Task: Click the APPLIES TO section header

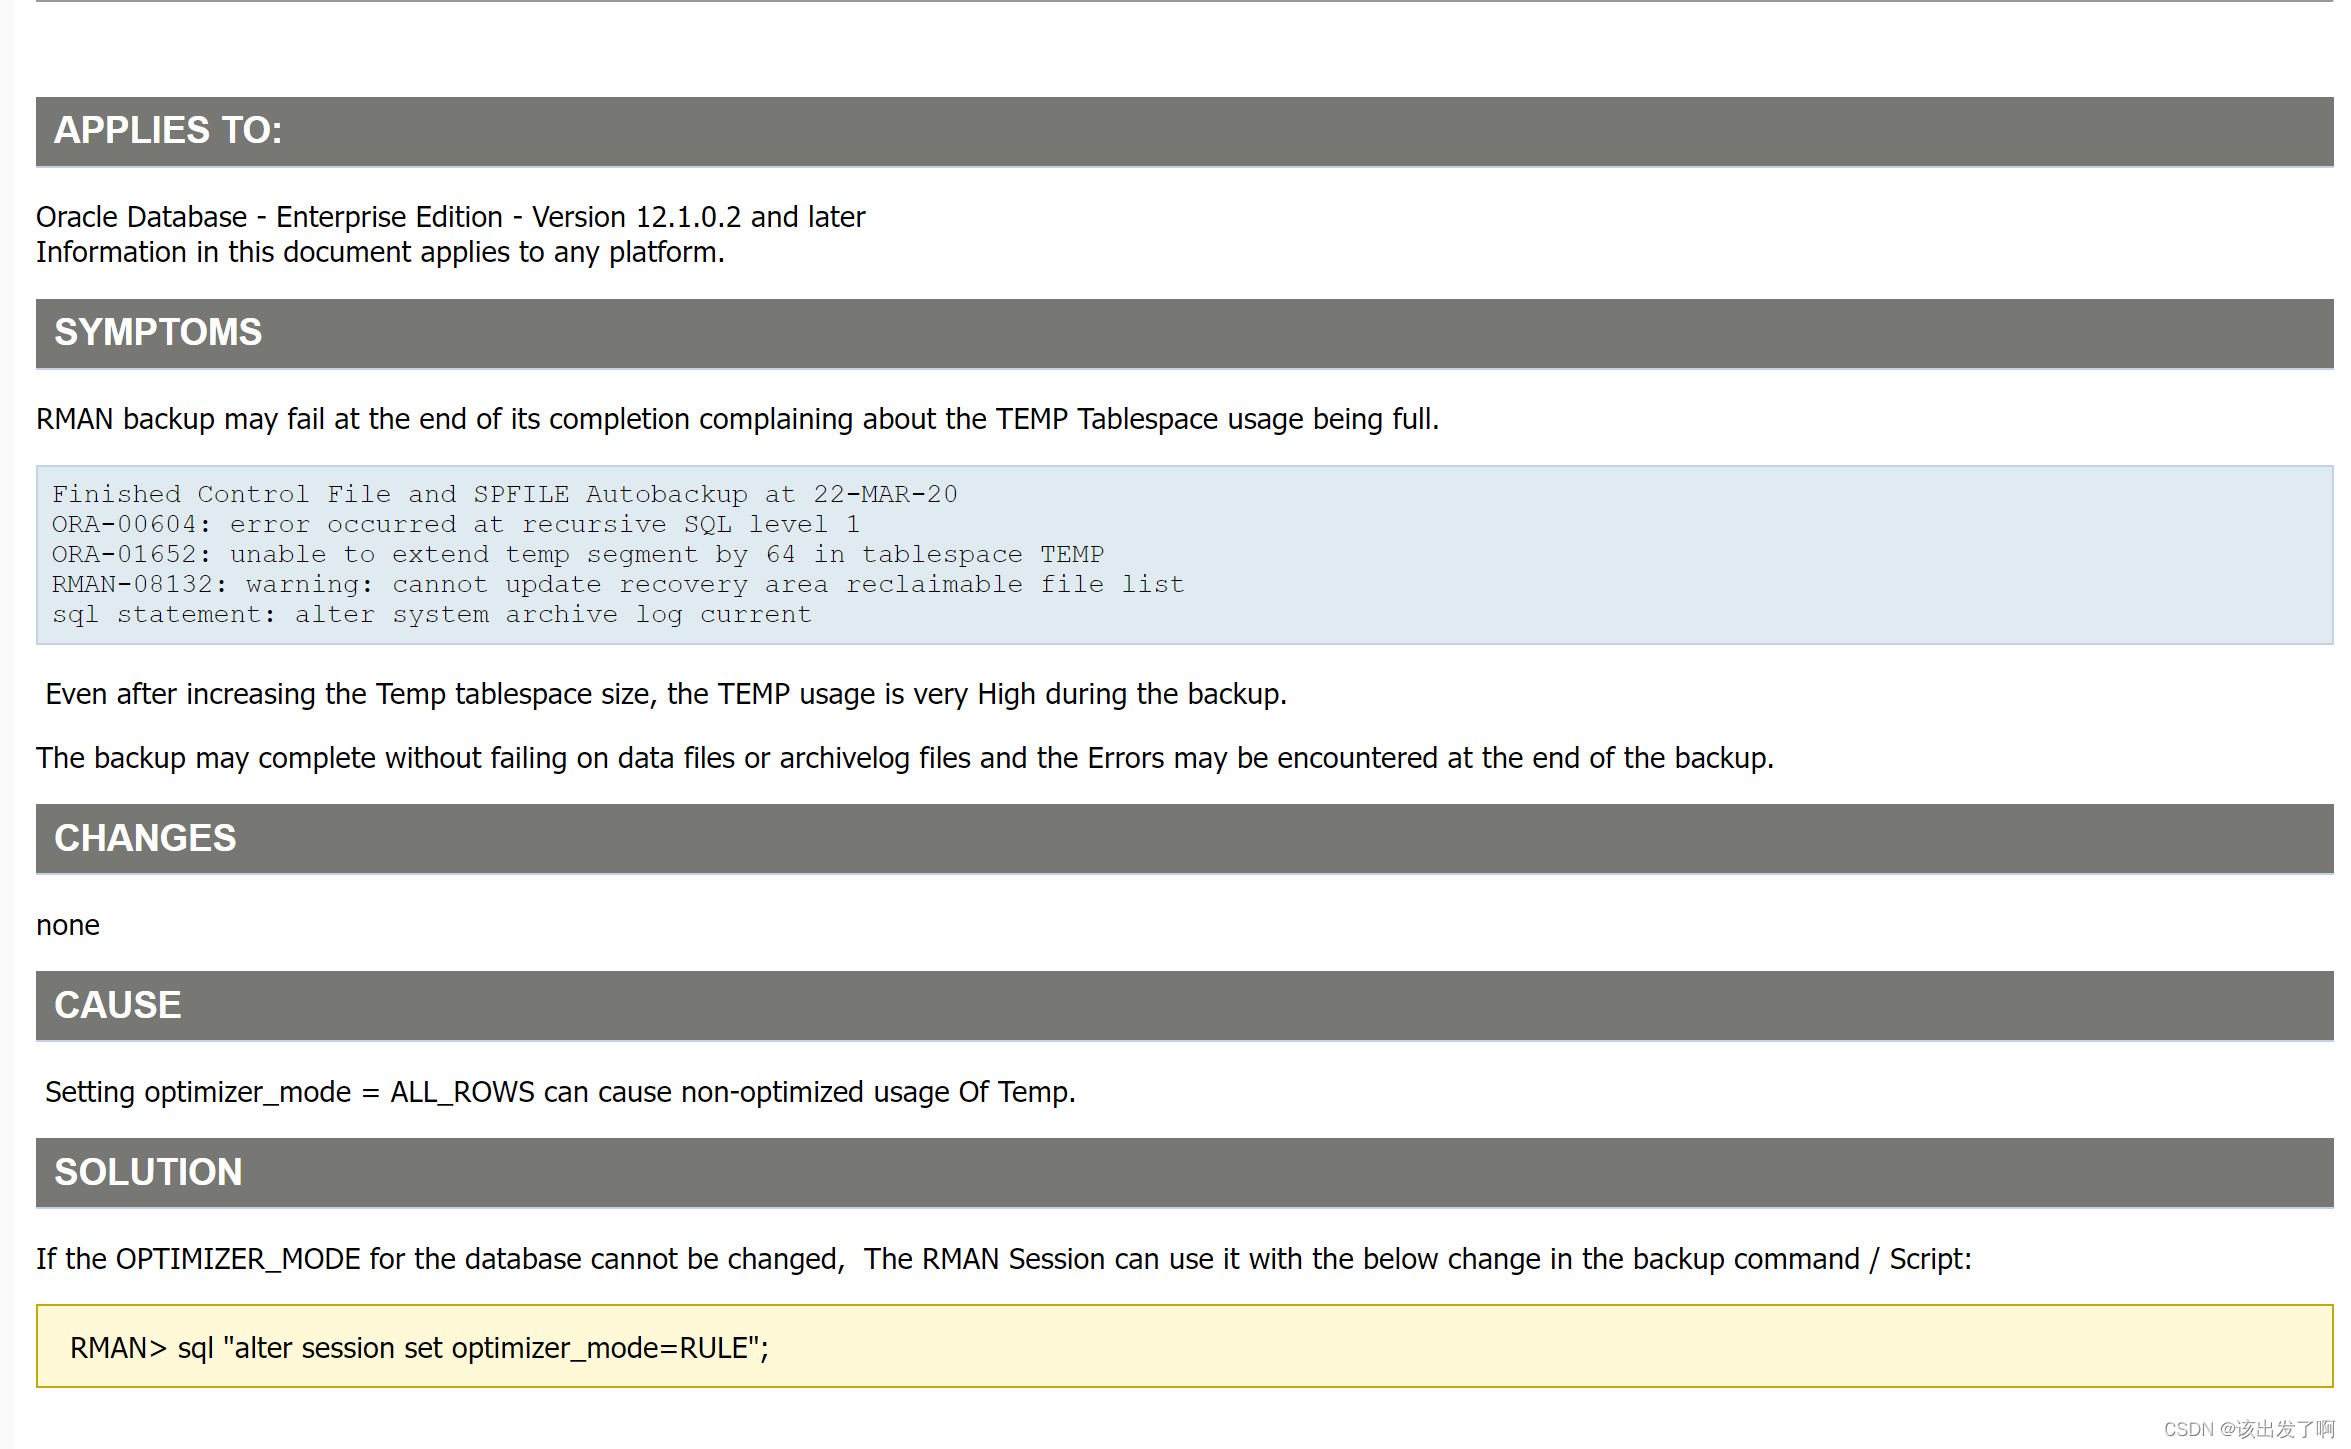Action: (x=1184, y=131)
